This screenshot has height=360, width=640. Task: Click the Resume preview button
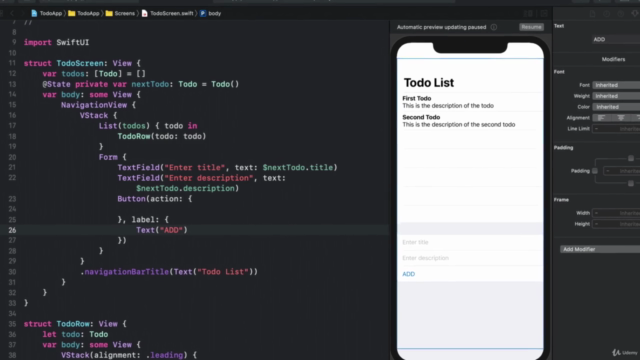click(x=531, y=27)
